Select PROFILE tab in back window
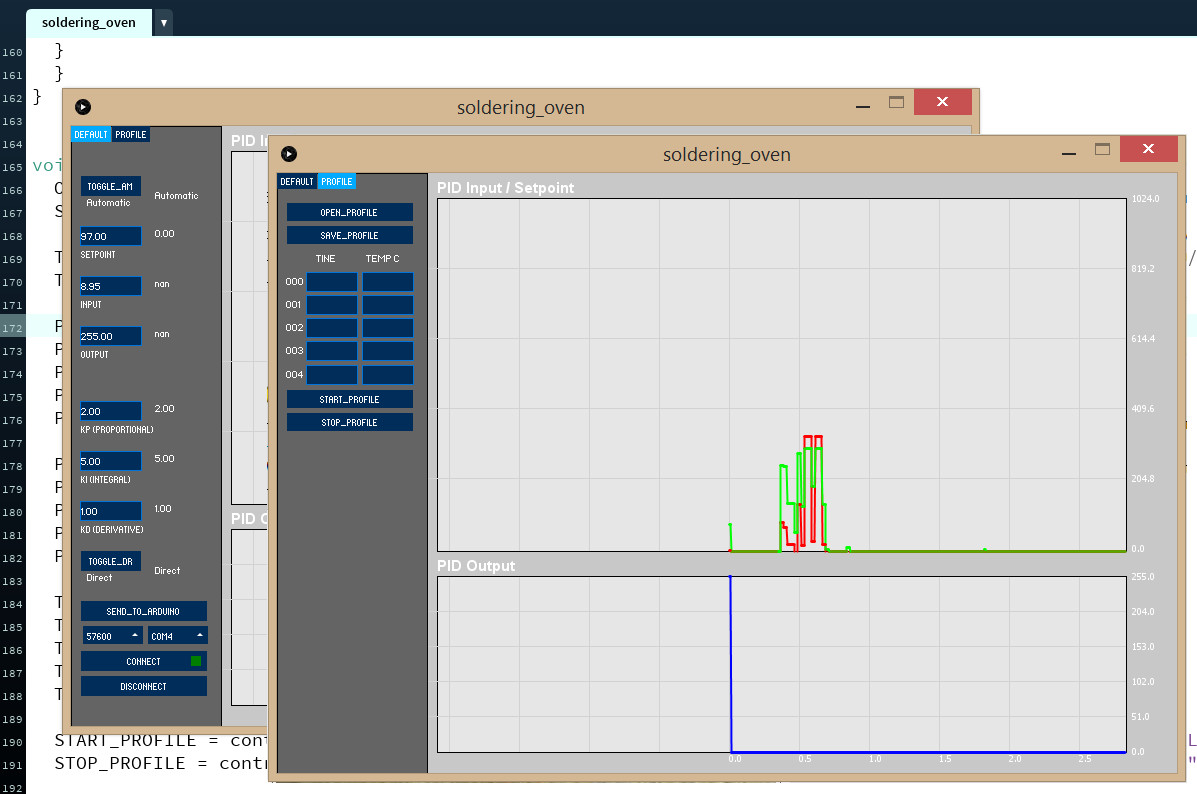This screenshot has height=794, width=1197. (131, 135)
